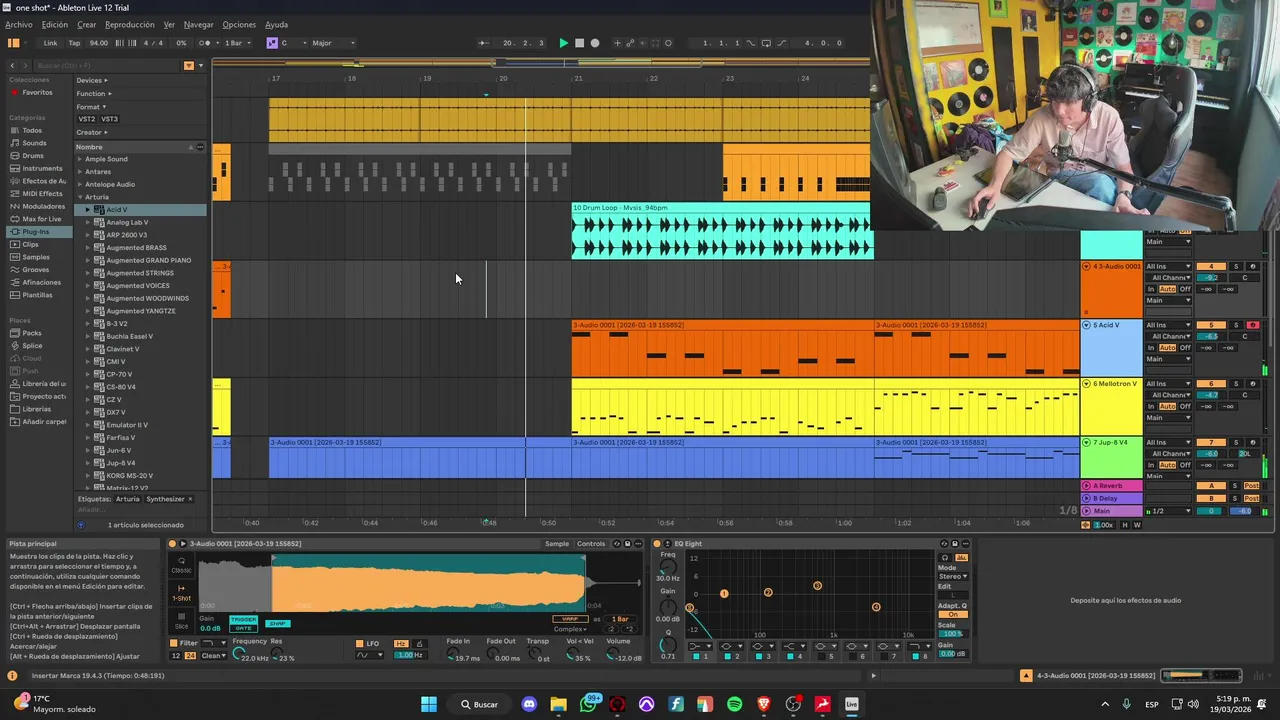This screenshot has height=720, width=1280.
Task: Toggle the Simpler Filter on/off switch
Action: pyautogui.click(x=173, y=643)
